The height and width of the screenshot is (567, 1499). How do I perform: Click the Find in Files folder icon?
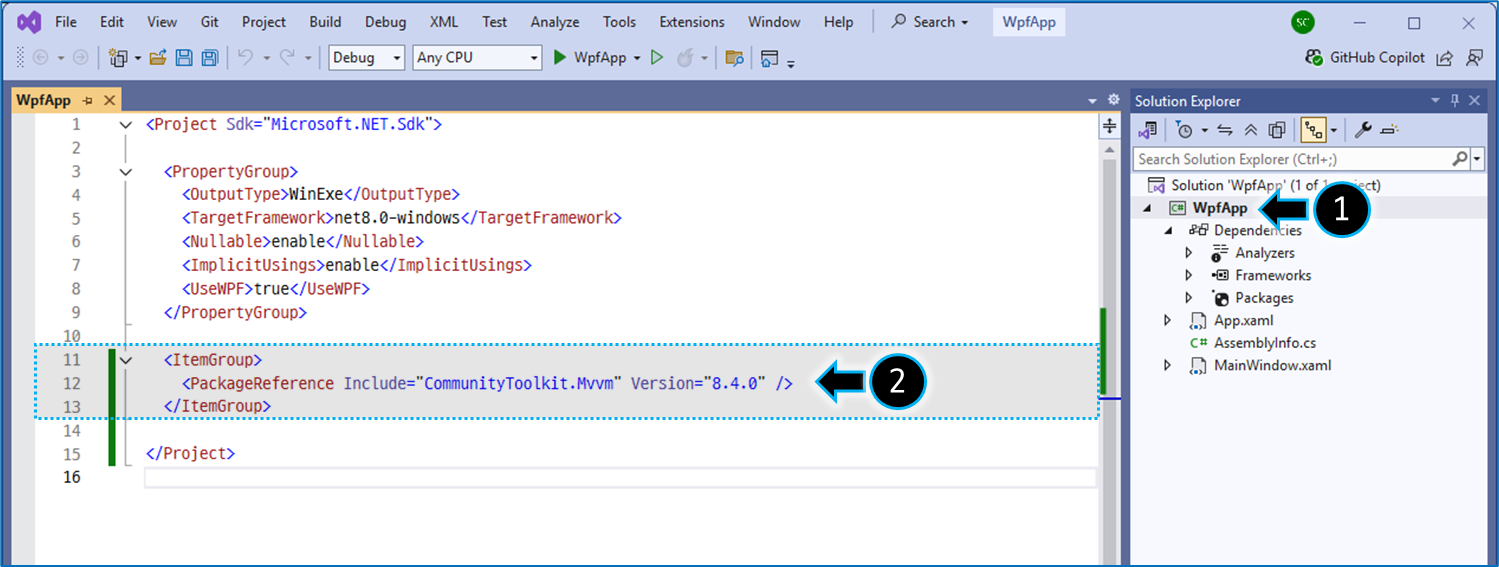[734, 58]
